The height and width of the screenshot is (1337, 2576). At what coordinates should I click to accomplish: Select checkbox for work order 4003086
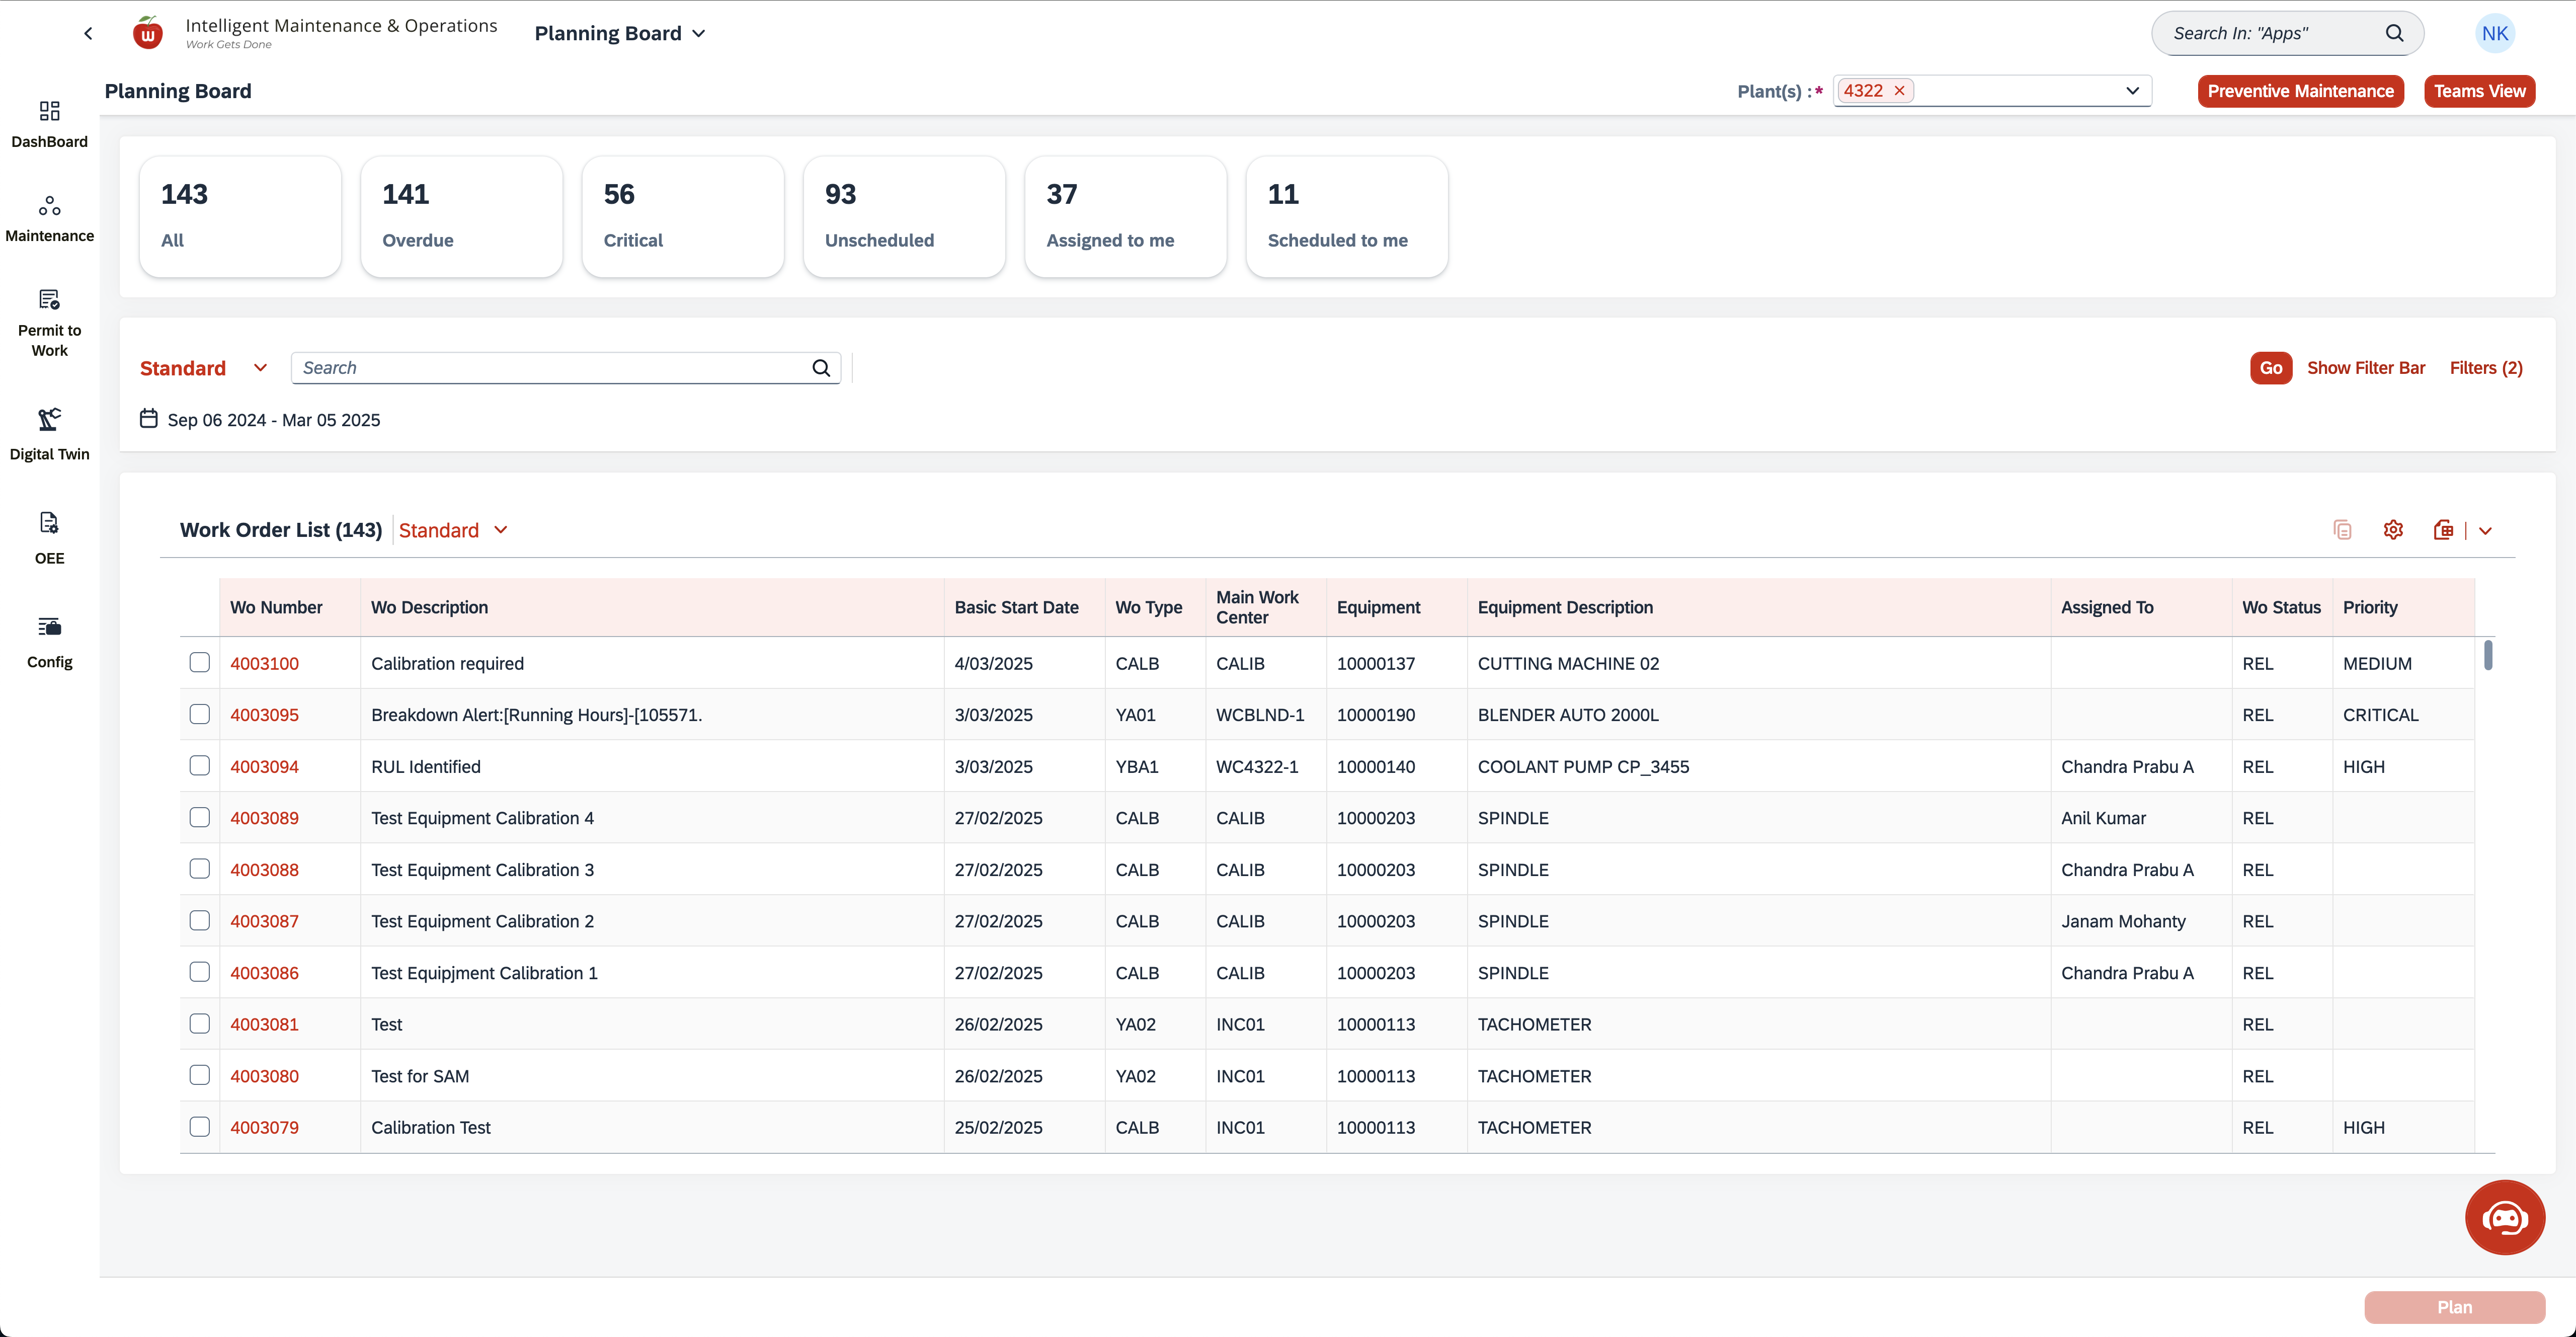(x=200, y=972)
